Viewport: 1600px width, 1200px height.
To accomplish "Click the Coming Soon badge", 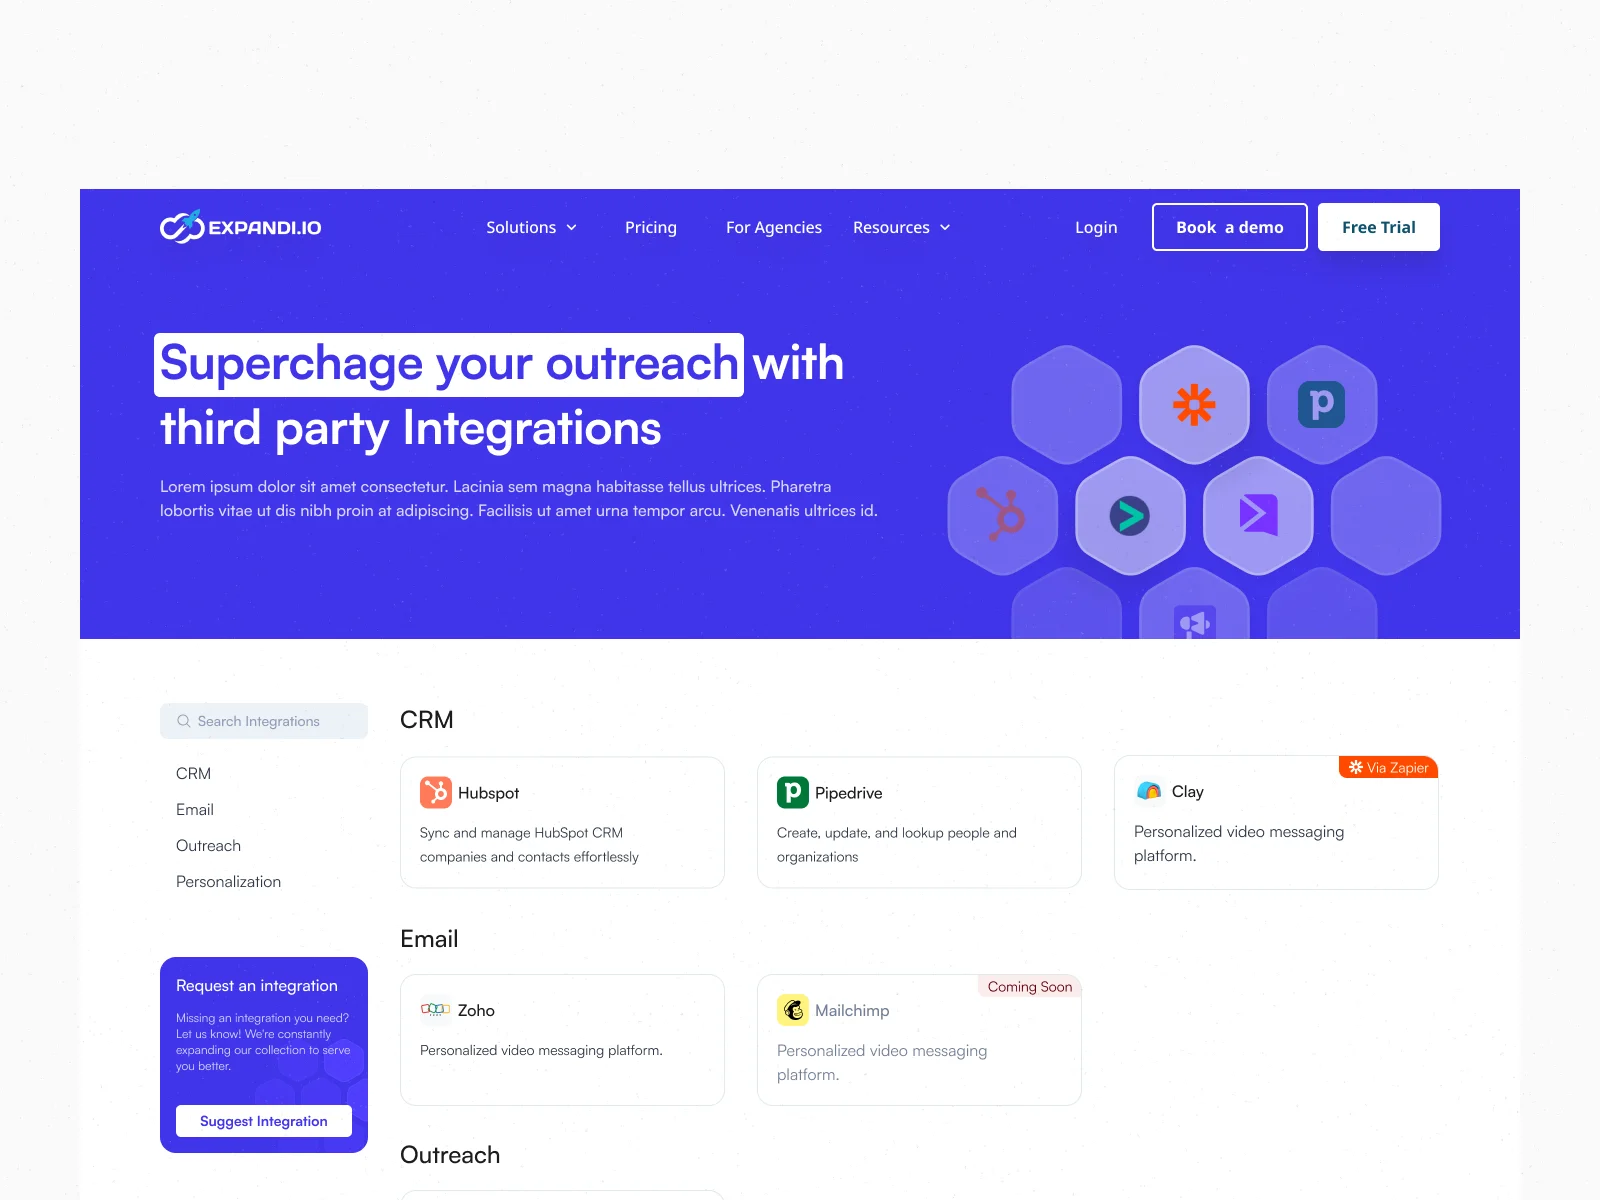I will (x=1030, y=986).
